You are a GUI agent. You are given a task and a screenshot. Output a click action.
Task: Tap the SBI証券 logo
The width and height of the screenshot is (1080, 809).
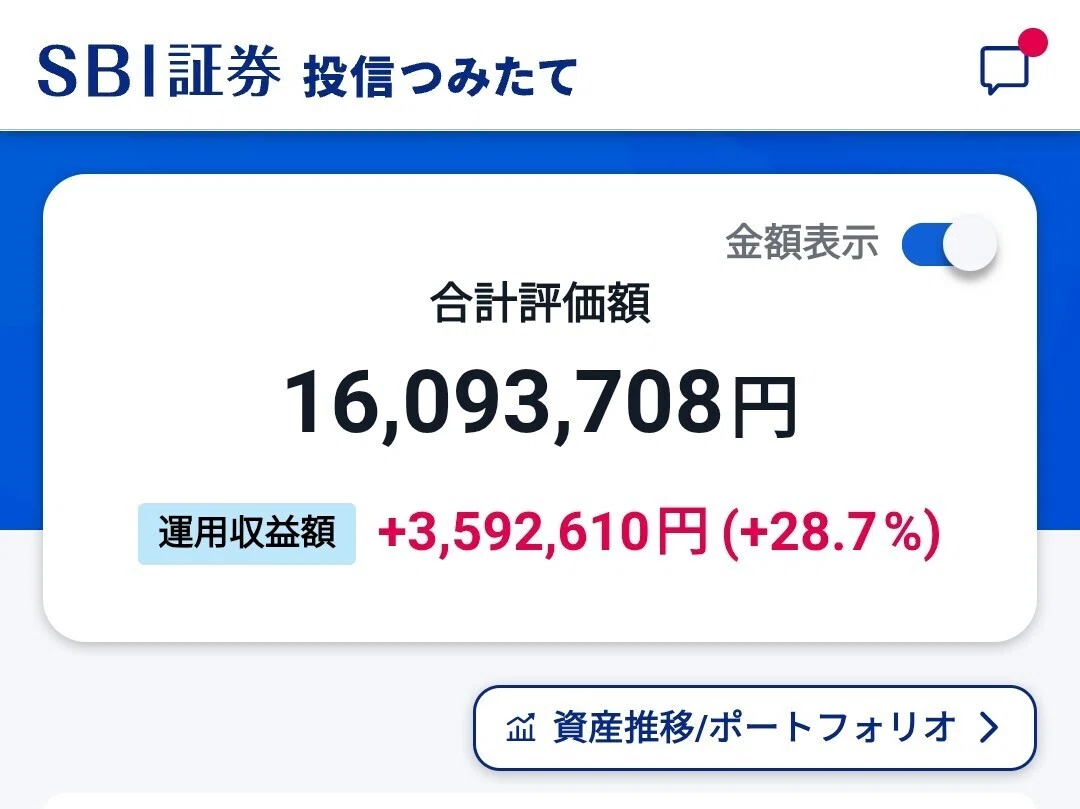pyautogui.click(x=159, y=70)
